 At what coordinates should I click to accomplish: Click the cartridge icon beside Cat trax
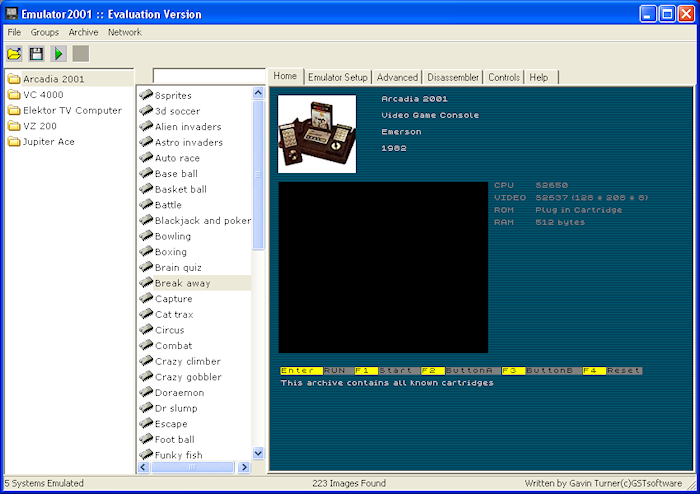tap(146, 314)
